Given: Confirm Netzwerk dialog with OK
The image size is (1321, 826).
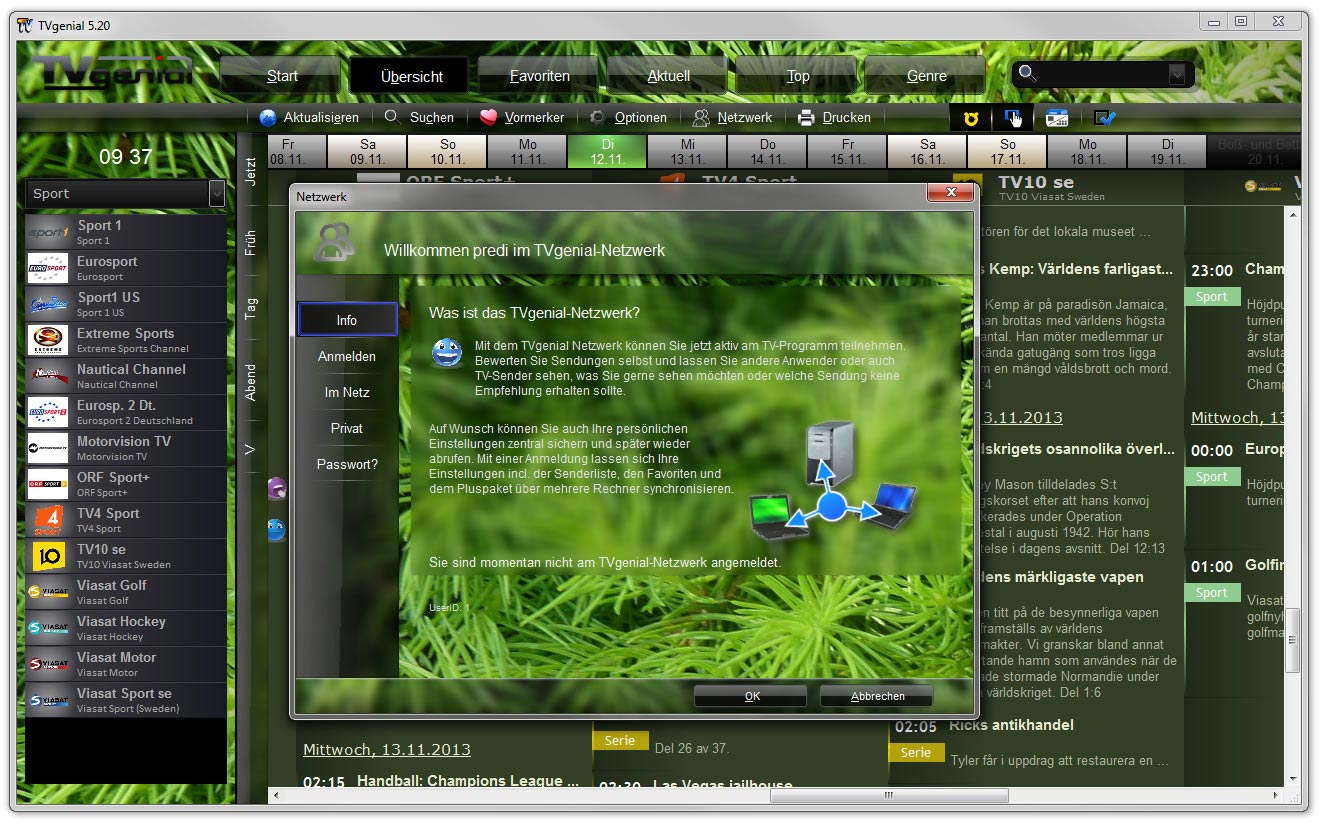Looking at the screenshot, I should point(751,696).
